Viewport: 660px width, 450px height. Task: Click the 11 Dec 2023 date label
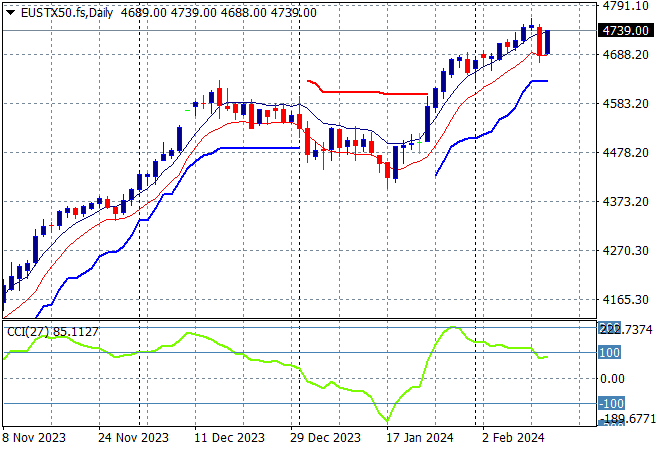pos(230,437)
